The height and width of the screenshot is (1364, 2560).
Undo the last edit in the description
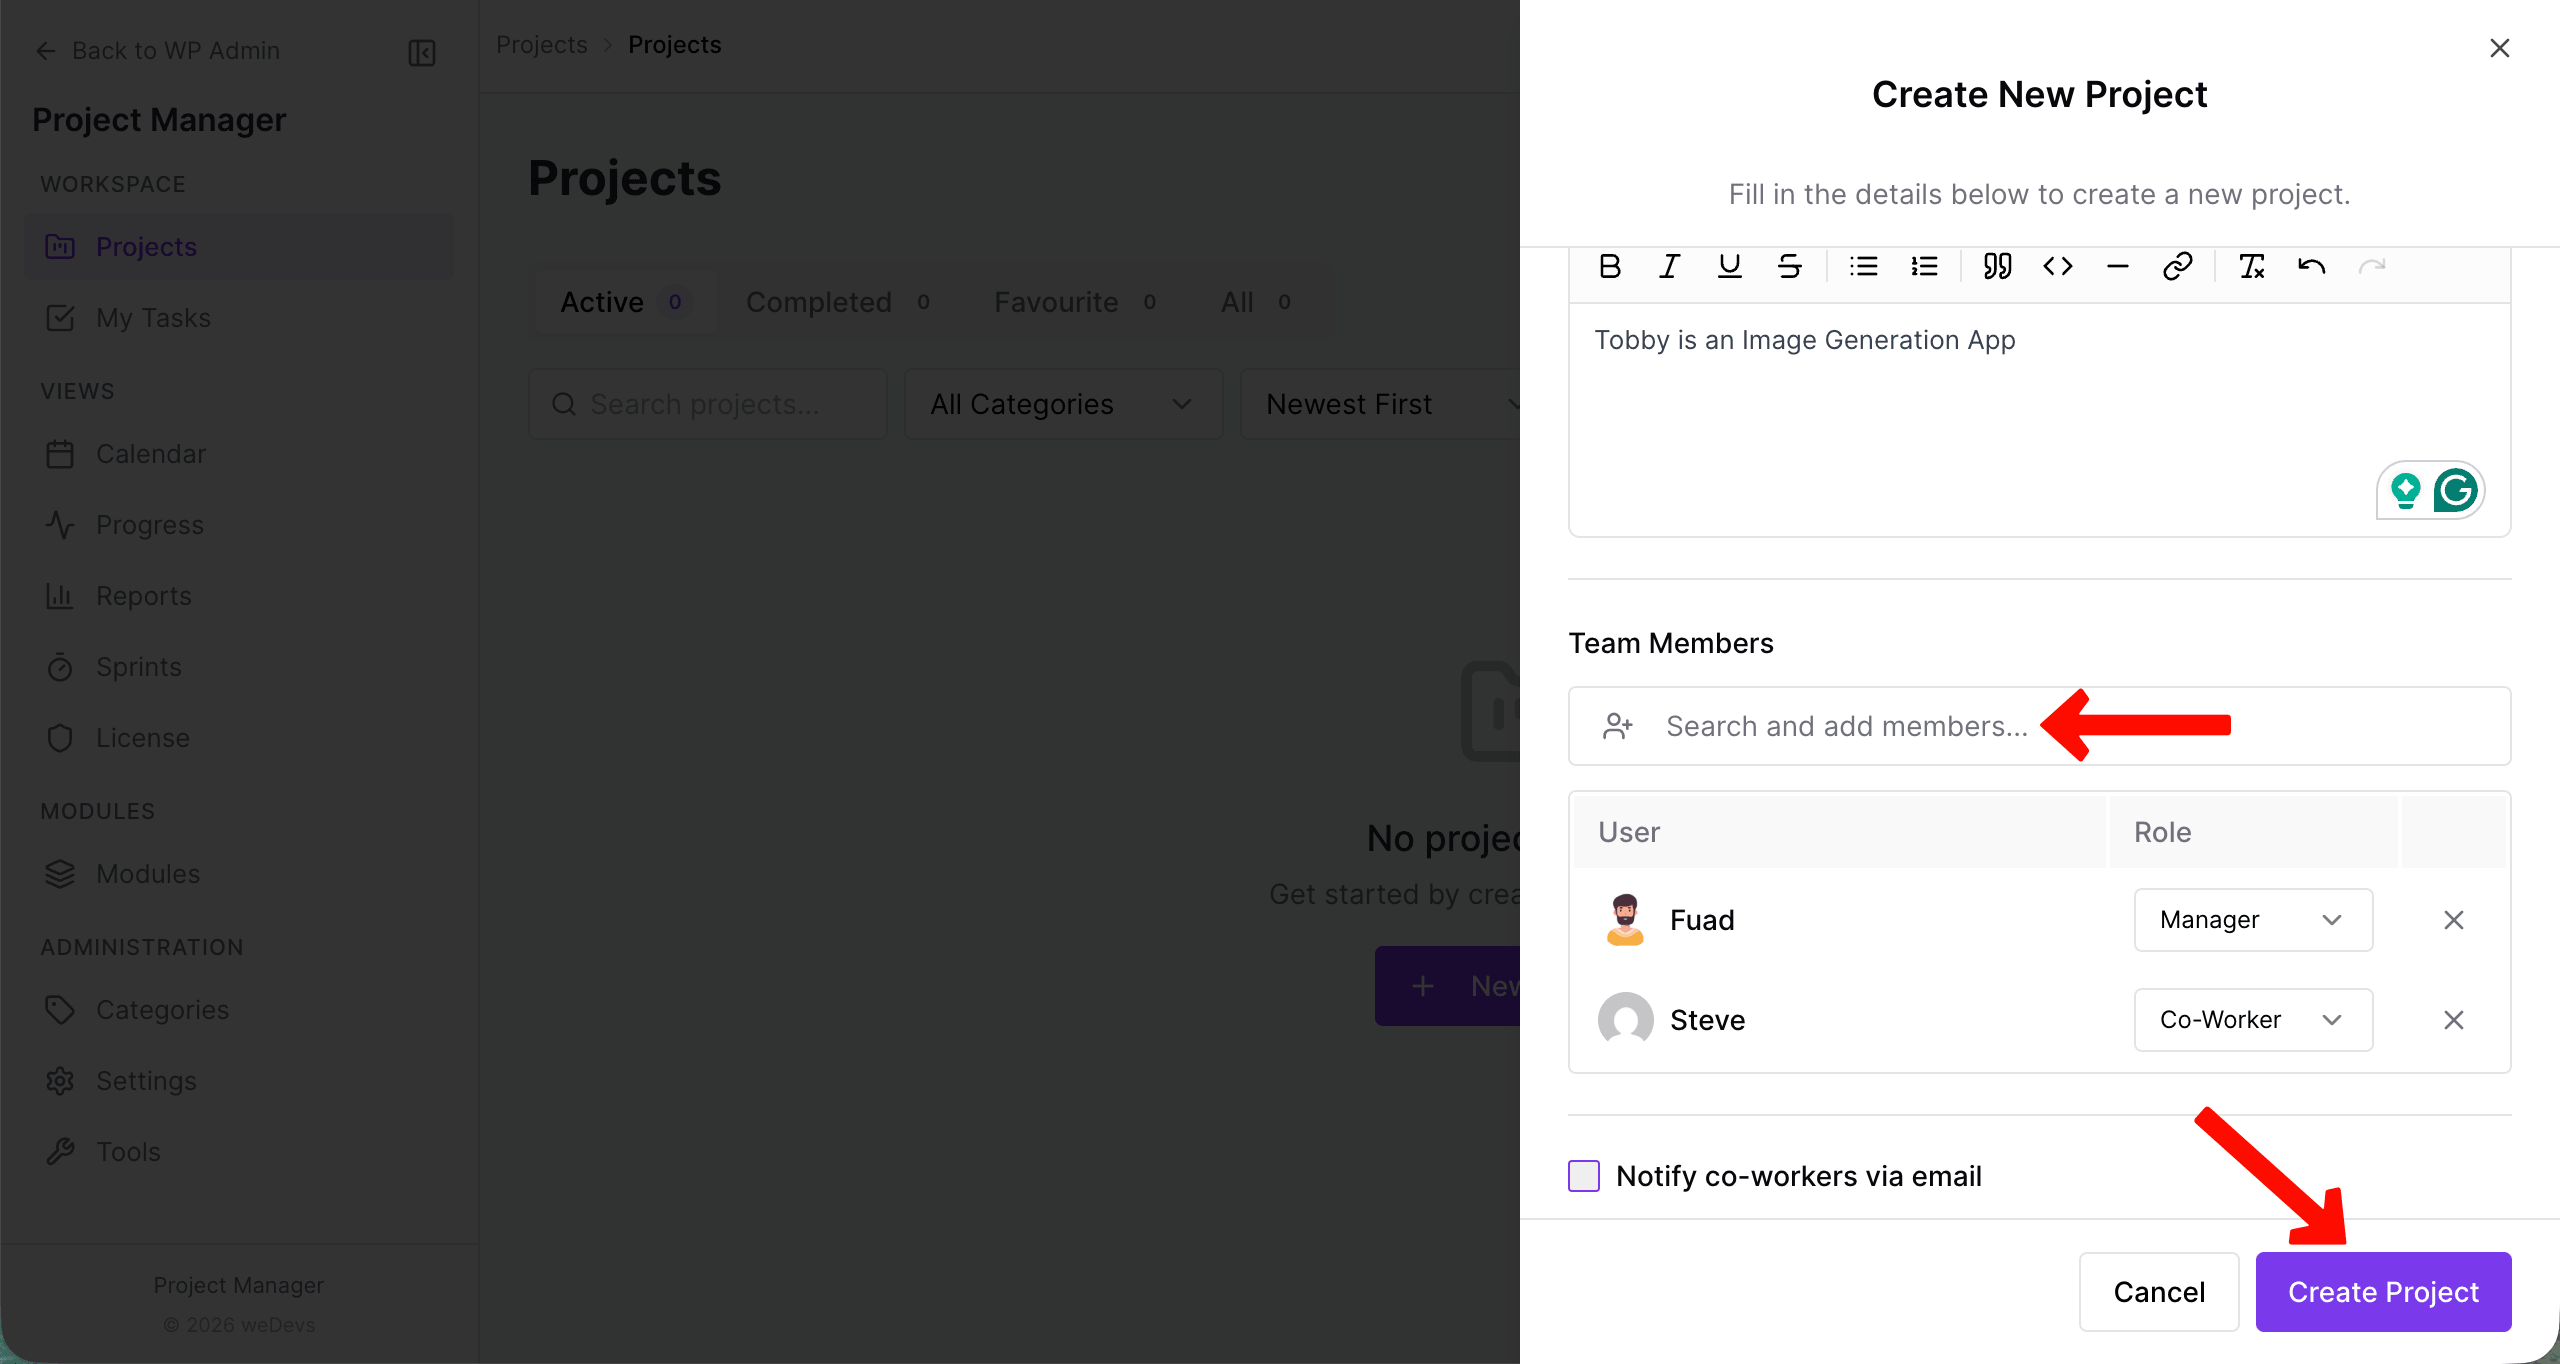(2312, 266)
